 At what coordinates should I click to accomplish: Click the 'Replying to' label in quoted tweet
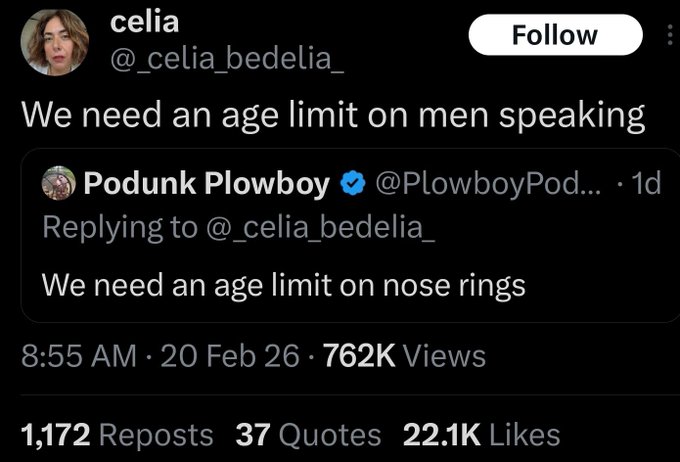(x=118, y=227)
